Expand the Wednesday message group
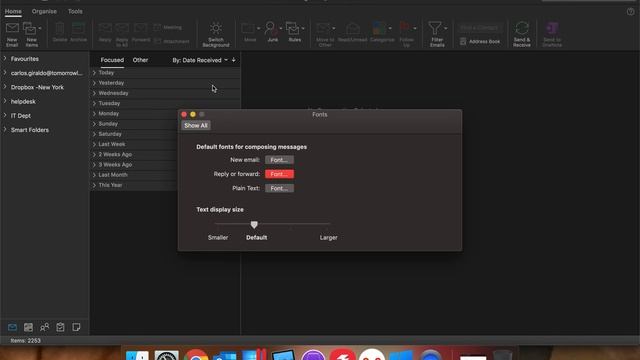 (94, 93)
